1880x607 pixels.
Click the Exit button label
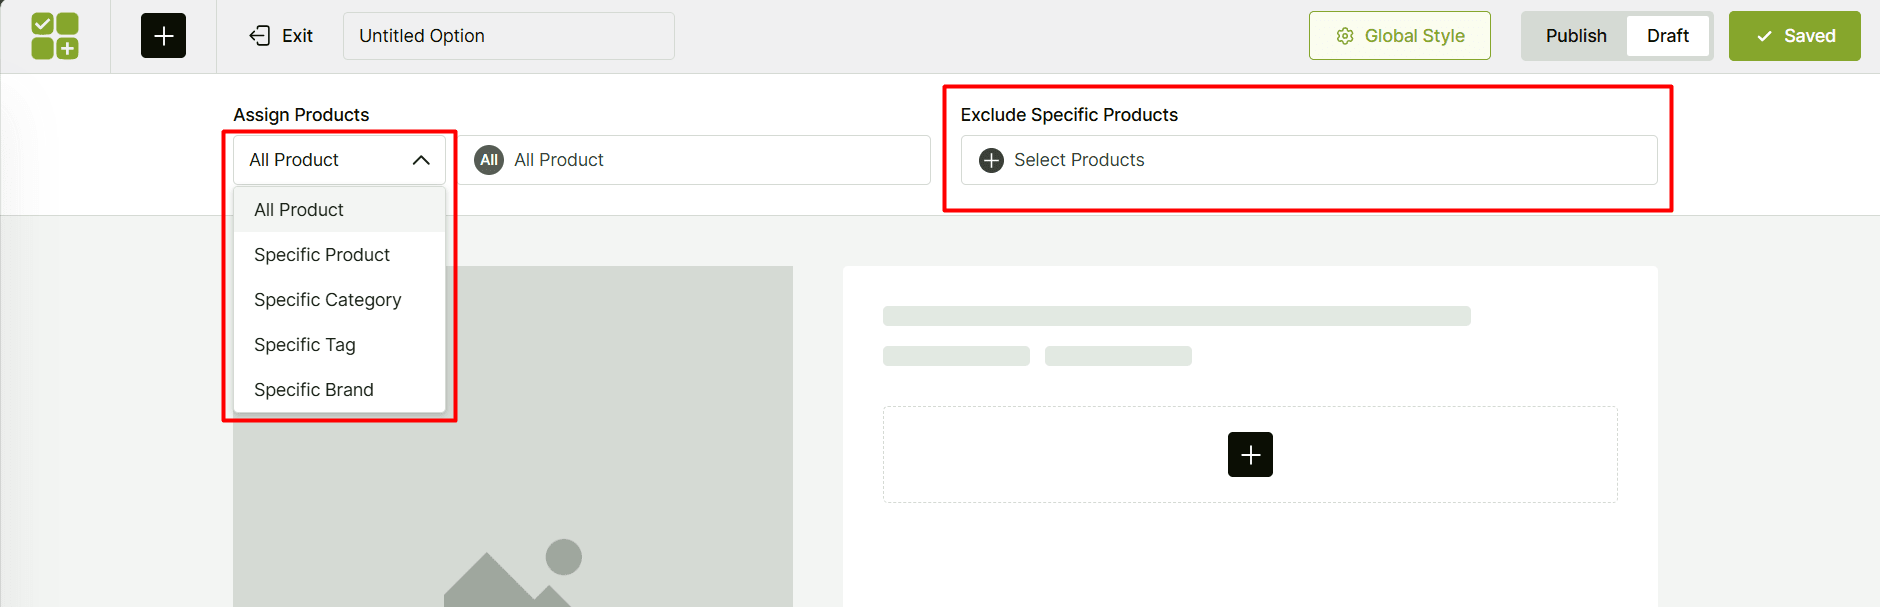[x=297, y=36]
